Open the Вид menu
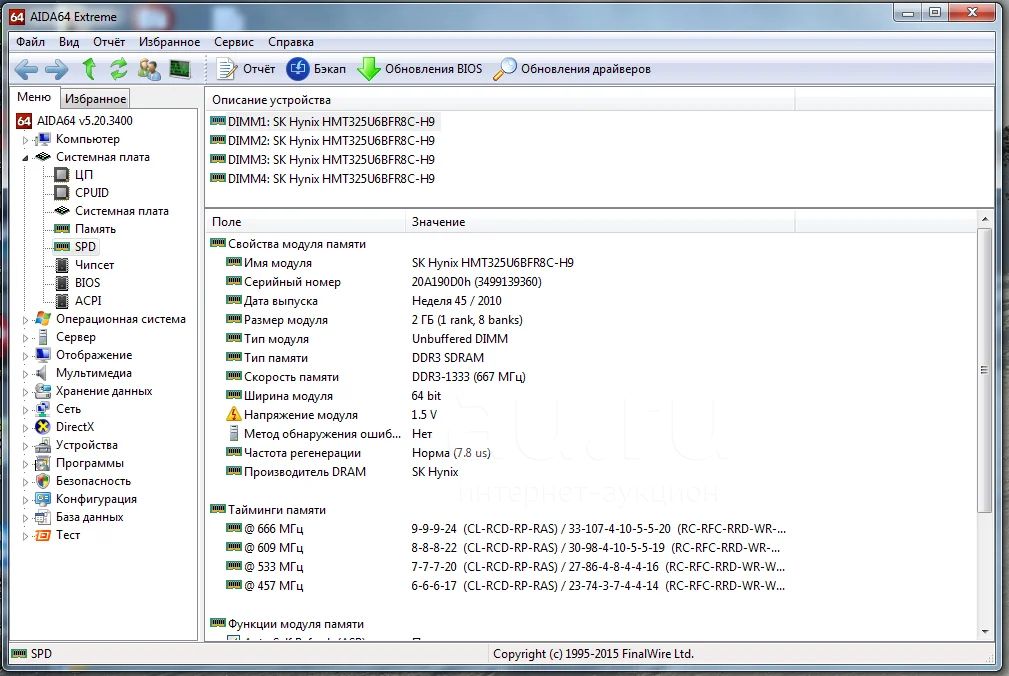Image resolution: width=1009 pixels, height=676 pixels. [x=69, y=42]
